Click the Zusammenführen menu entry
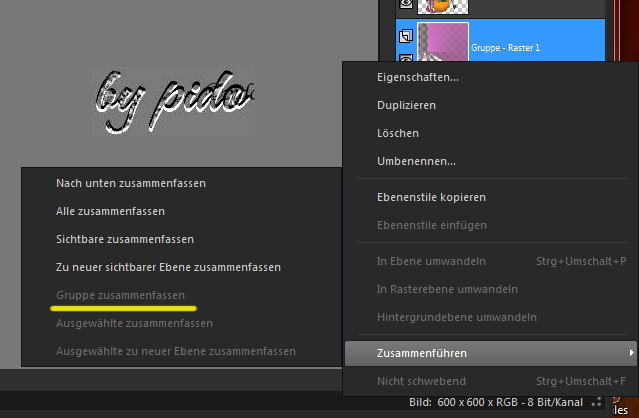Screen dimensions: 639x418 coord(421,353)
